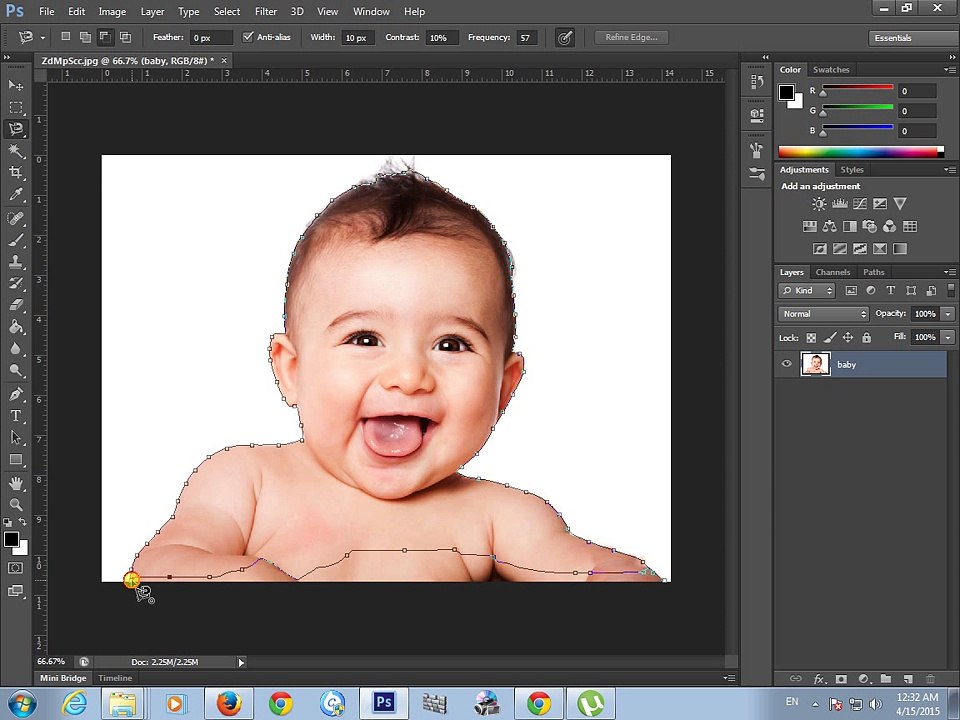Select the Pen tool
The height and width of the screenshot is (720, 960).
[x=16, y=394]
